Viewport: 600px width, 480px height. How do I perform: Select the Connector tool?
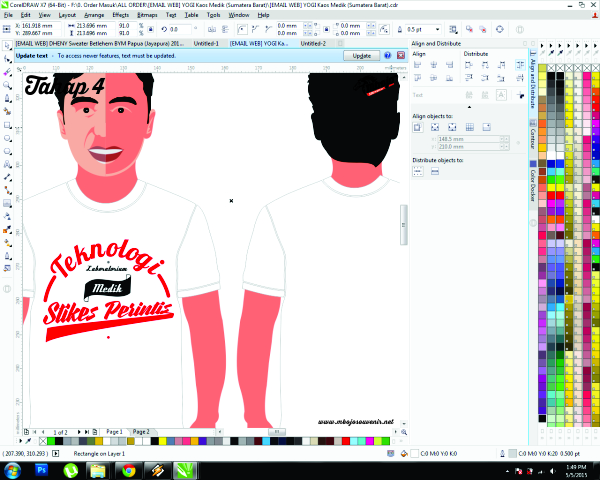tap(7, 190)
